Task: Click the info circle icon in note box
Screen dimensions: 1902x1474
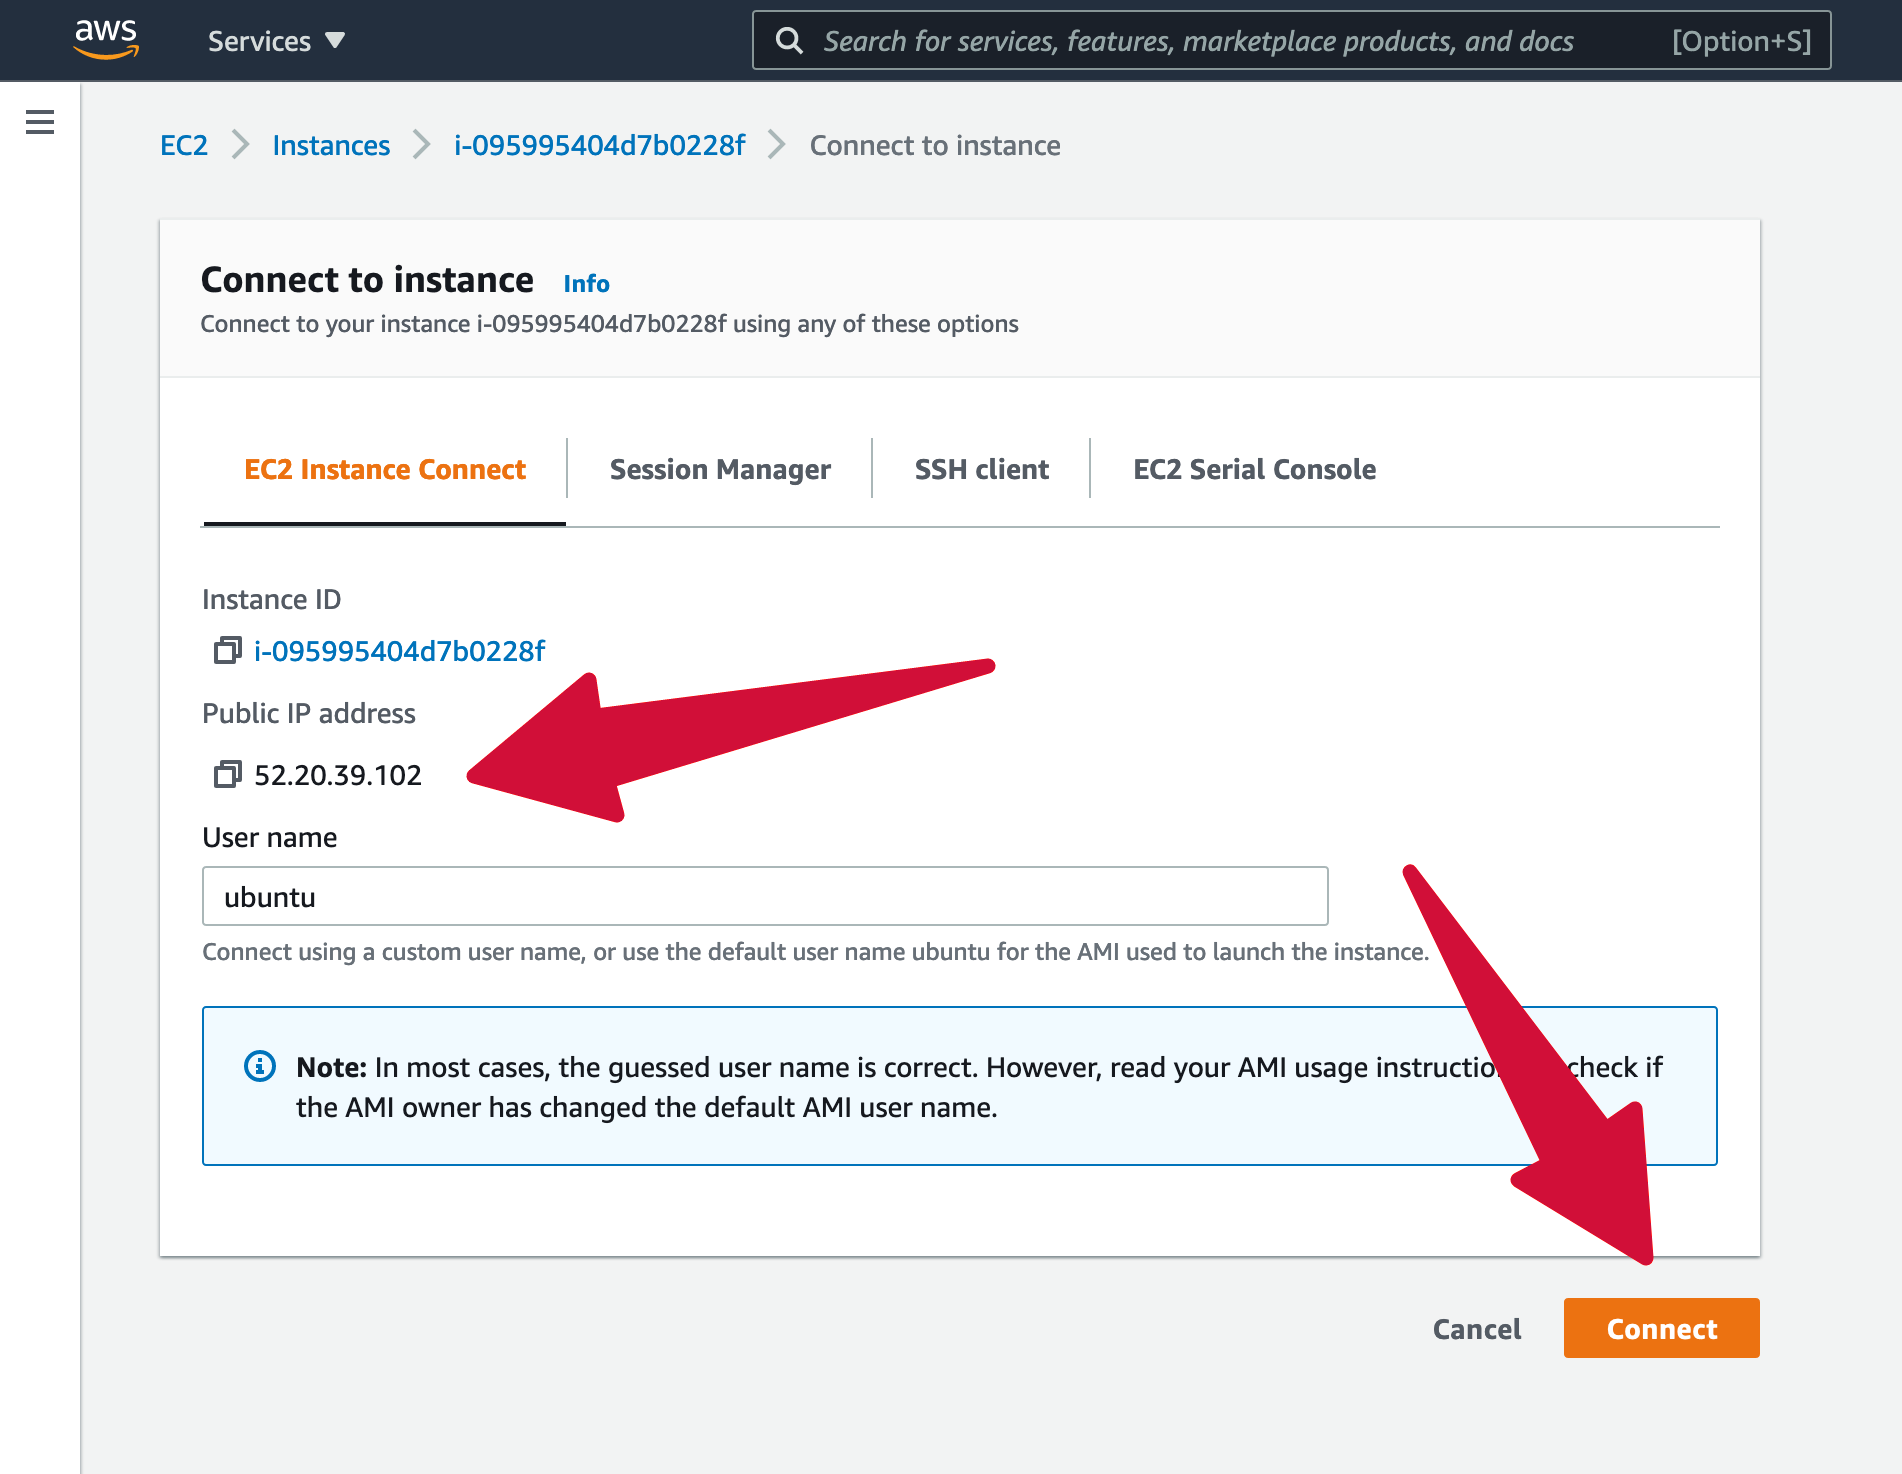Action: (260, 1066)
